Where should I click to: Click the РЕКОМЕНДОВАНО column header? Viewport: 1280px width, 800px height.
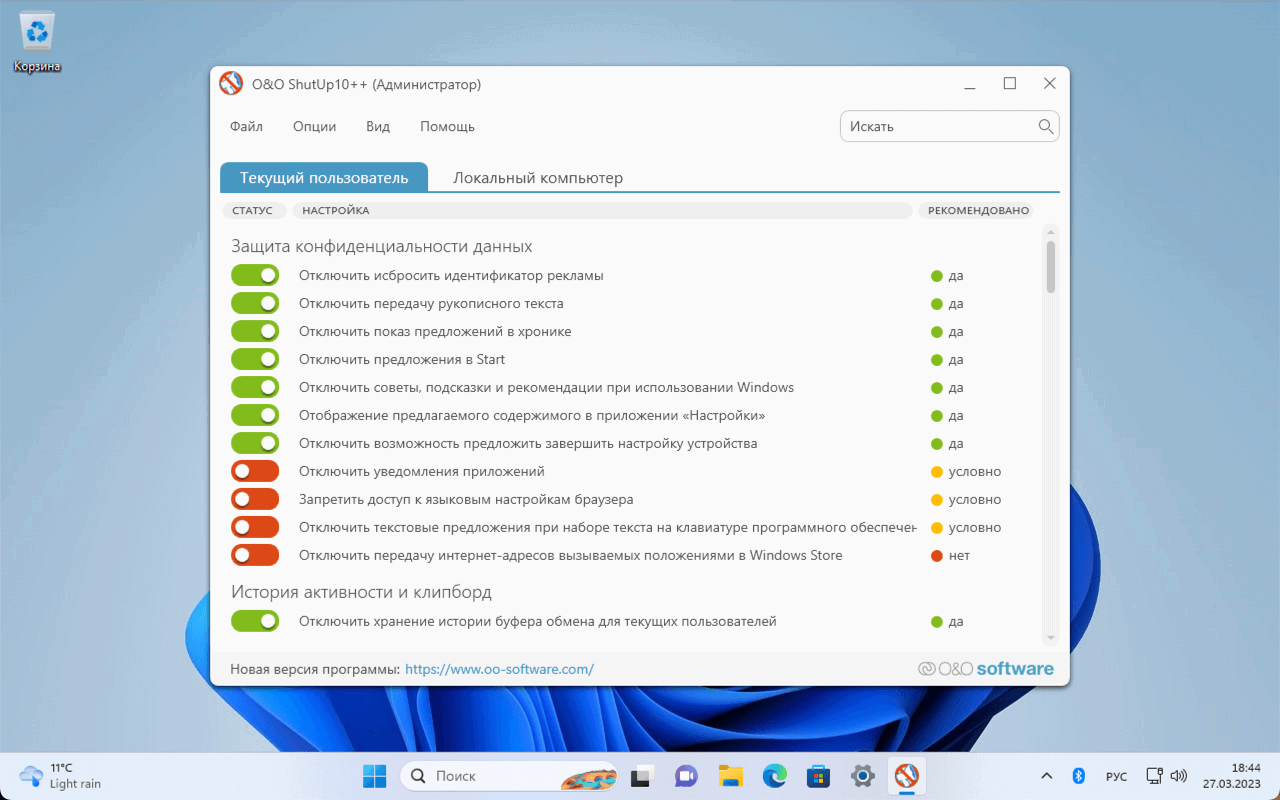coord(978,210)
